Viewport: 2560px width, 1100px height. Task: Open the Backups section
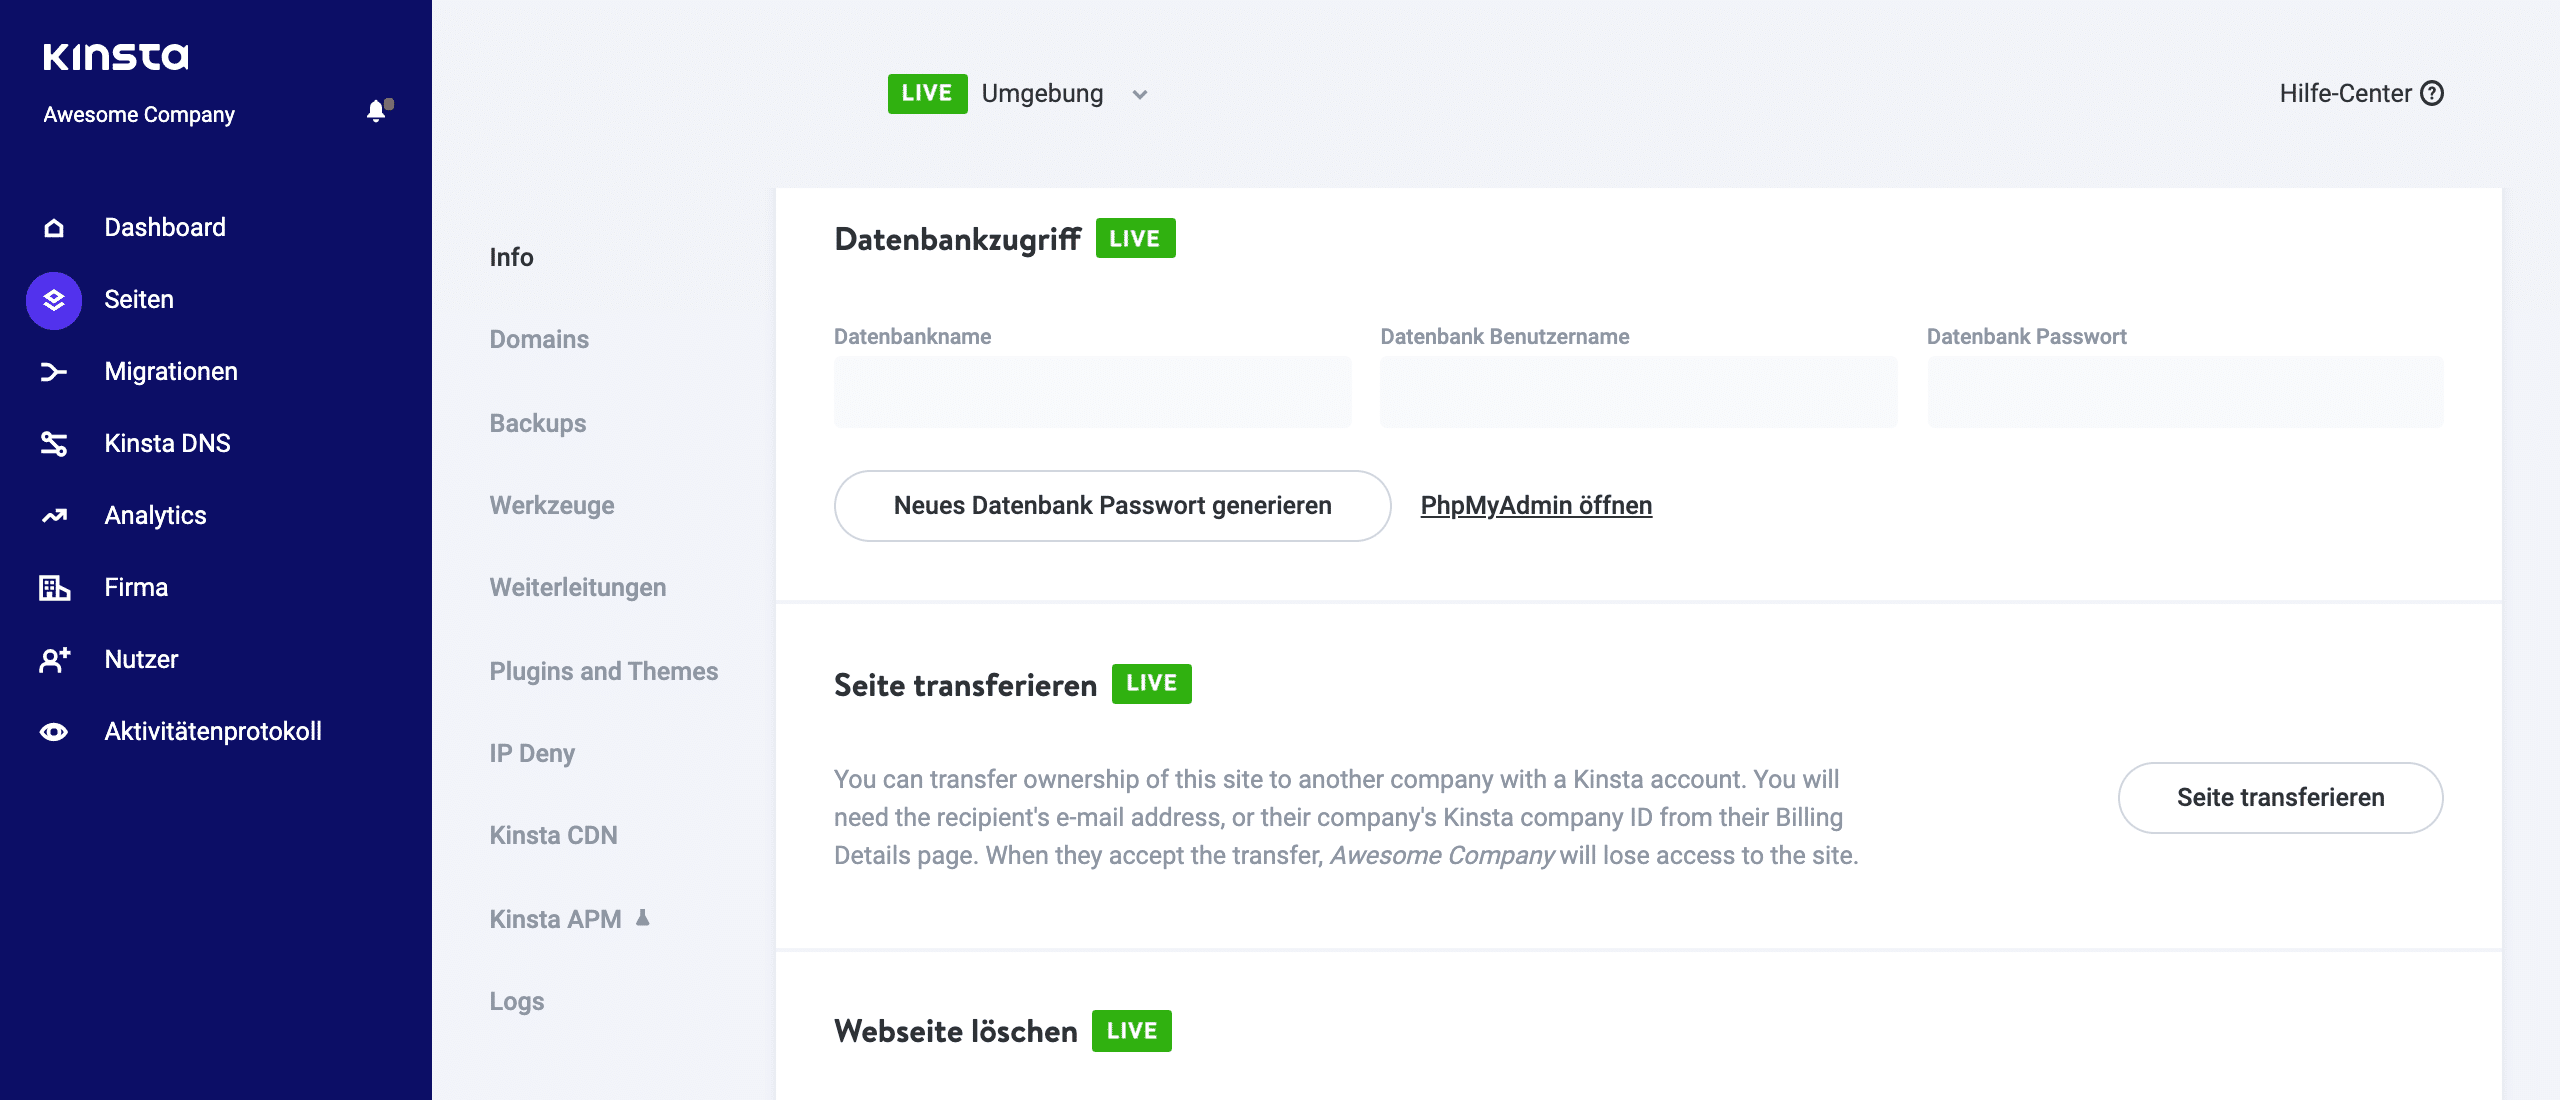tap(536, 423)
